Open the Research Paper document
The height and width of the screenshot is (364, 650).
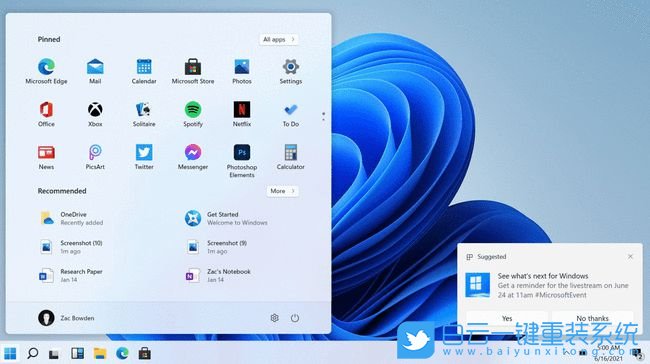point(71,275)
